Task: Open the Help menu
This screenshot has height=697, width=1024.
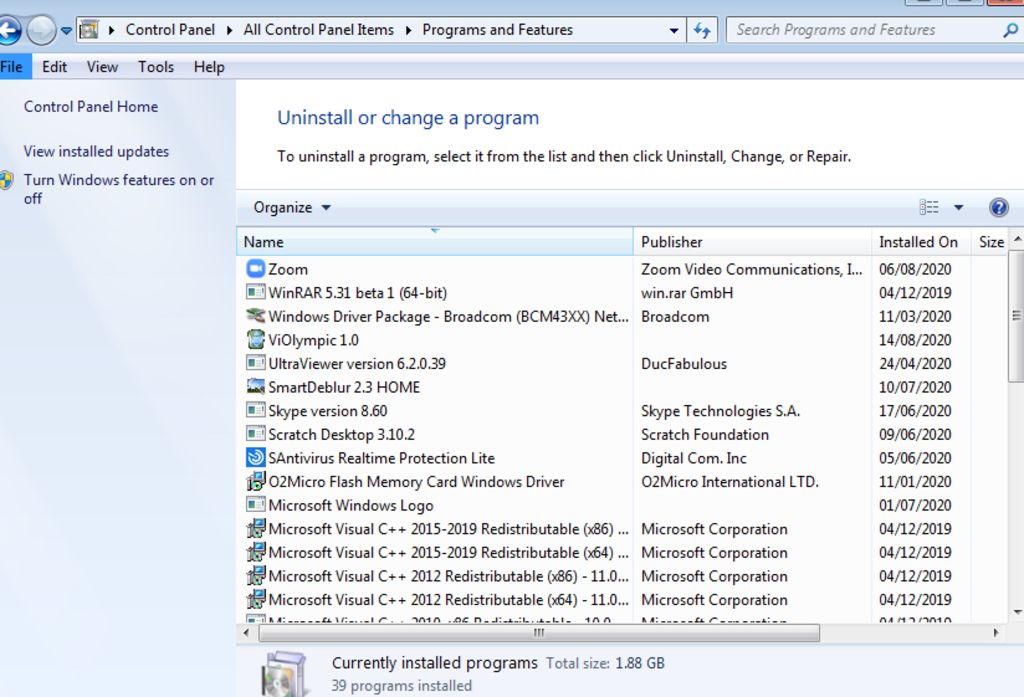Action: pos(209,67)
